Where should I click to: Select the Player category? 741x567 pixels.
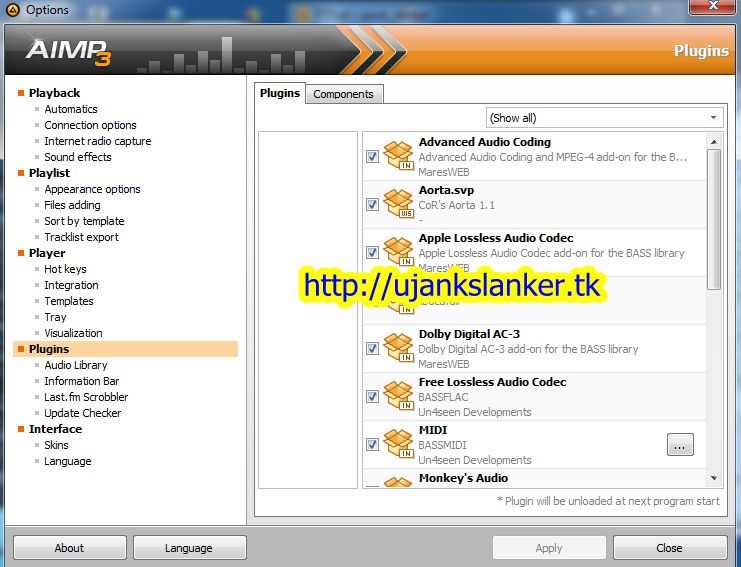(x=47, y=253)
